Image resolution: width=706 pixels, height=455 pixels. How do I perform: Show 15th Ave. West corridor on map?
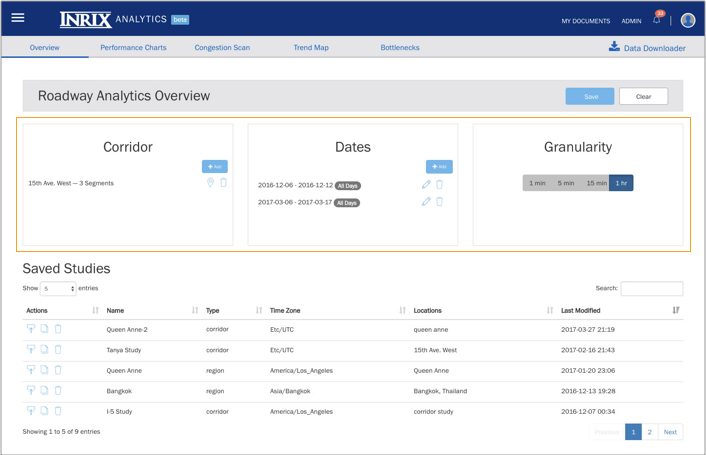(210, 182)
